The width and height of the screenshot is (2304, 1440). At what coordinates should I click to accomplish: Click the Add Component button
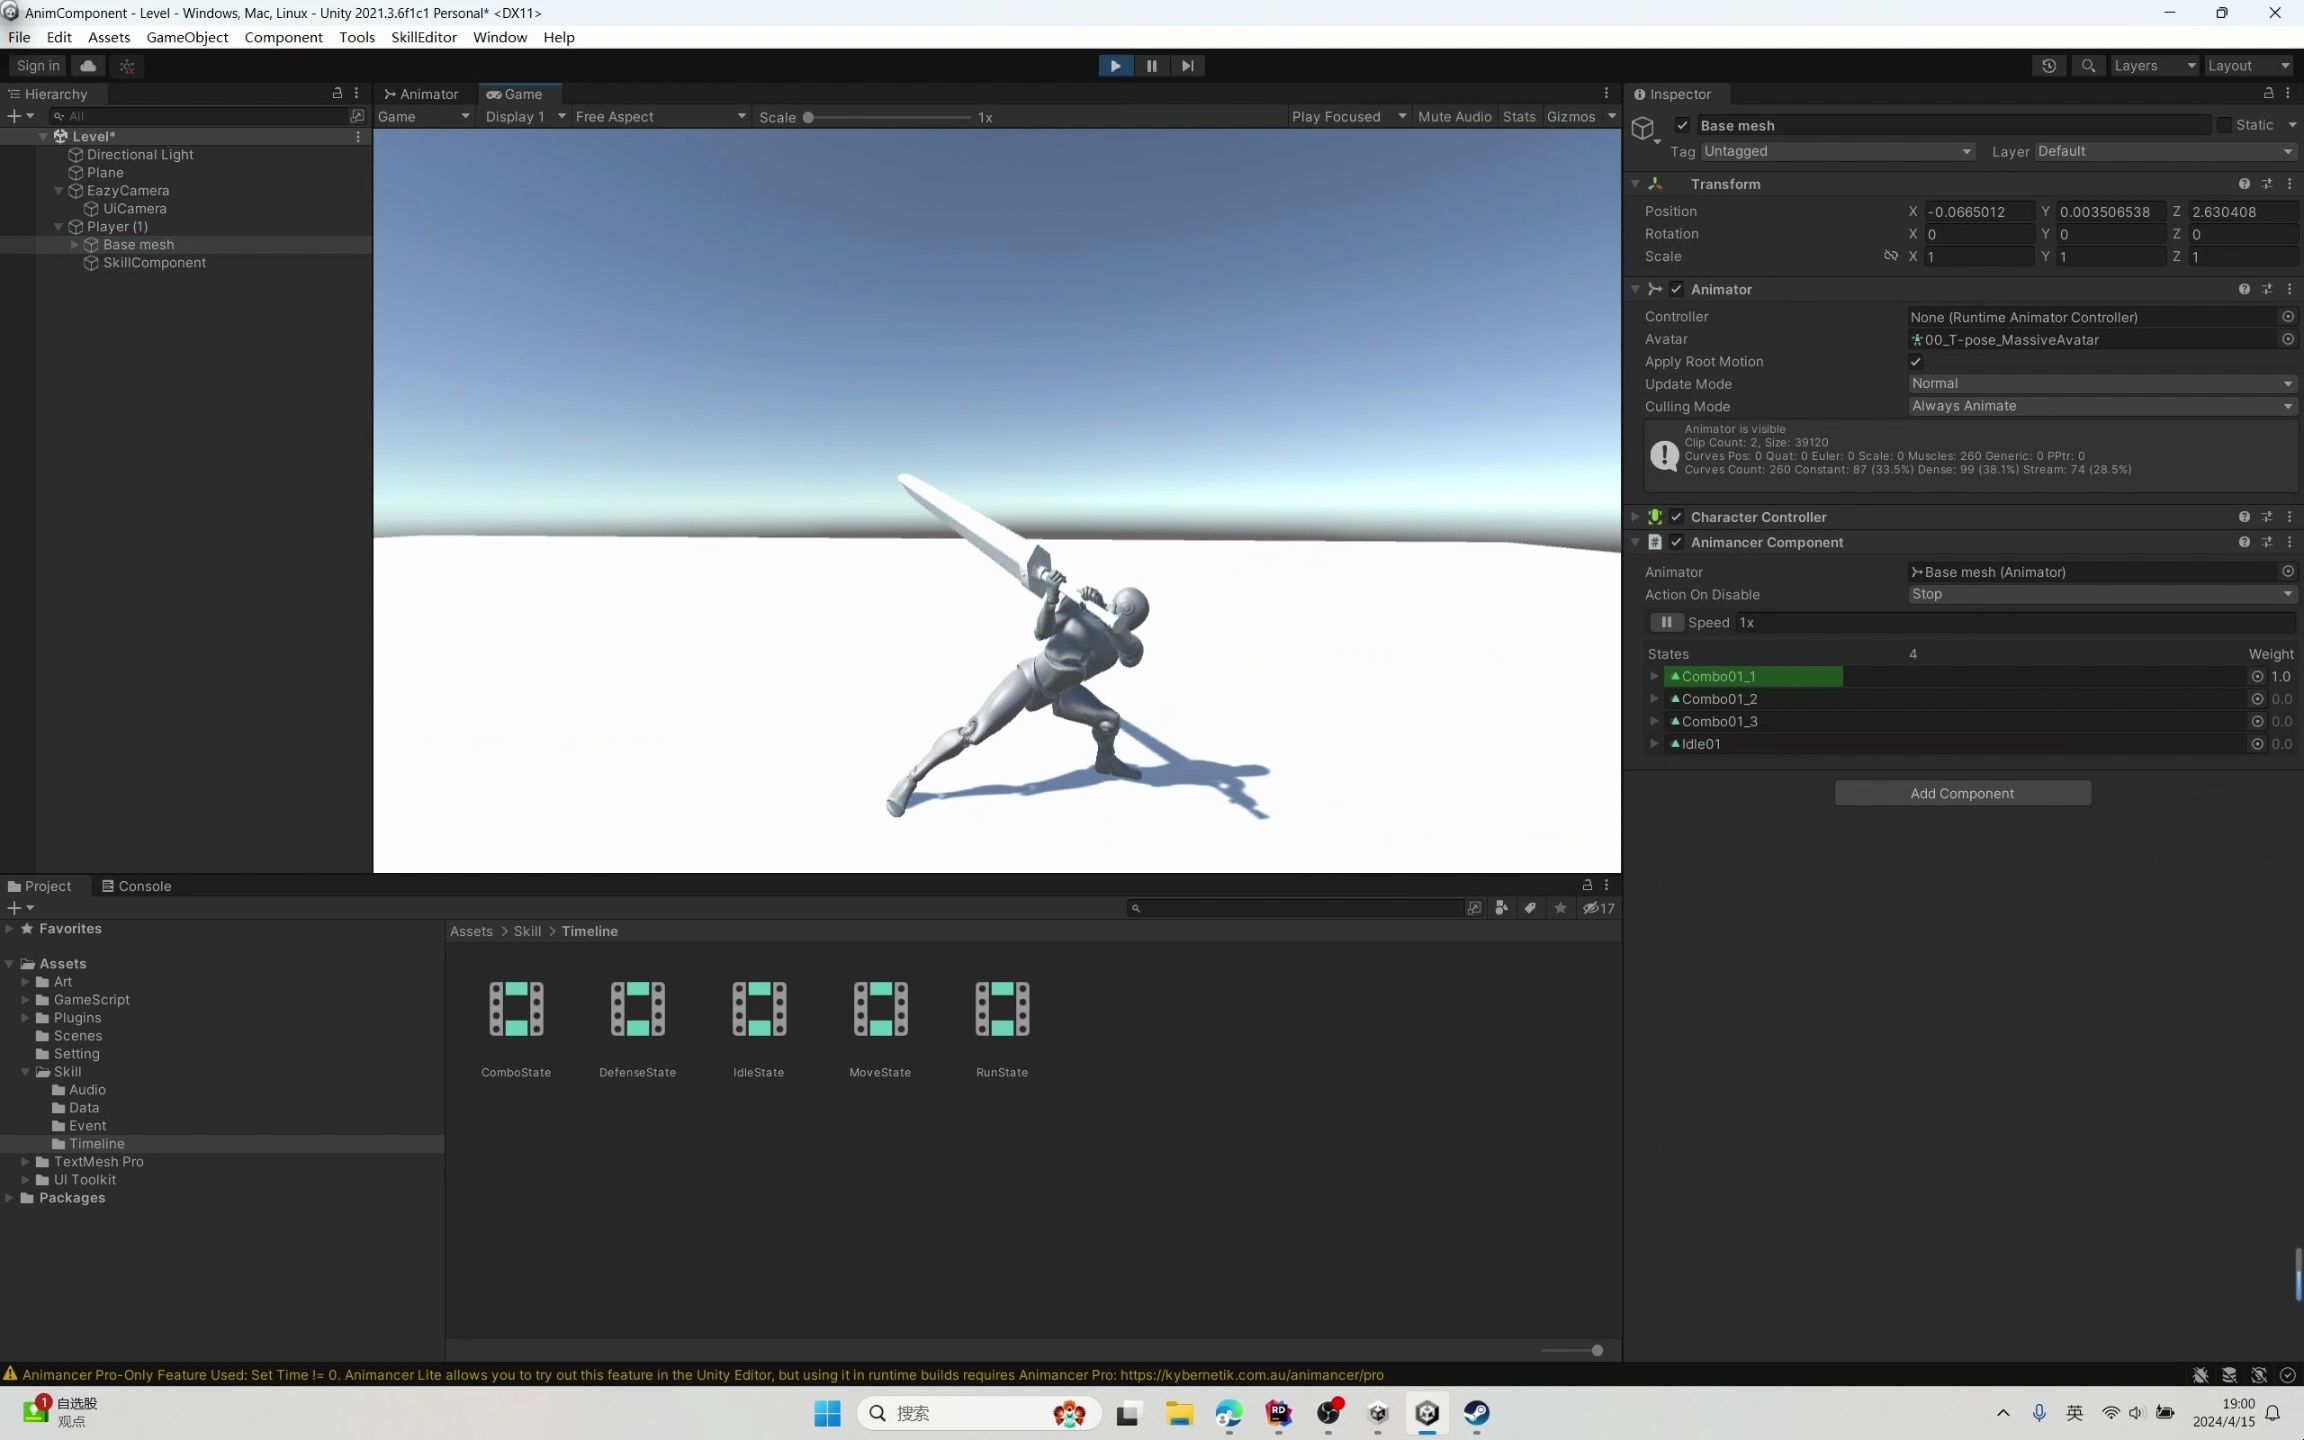1961,793
